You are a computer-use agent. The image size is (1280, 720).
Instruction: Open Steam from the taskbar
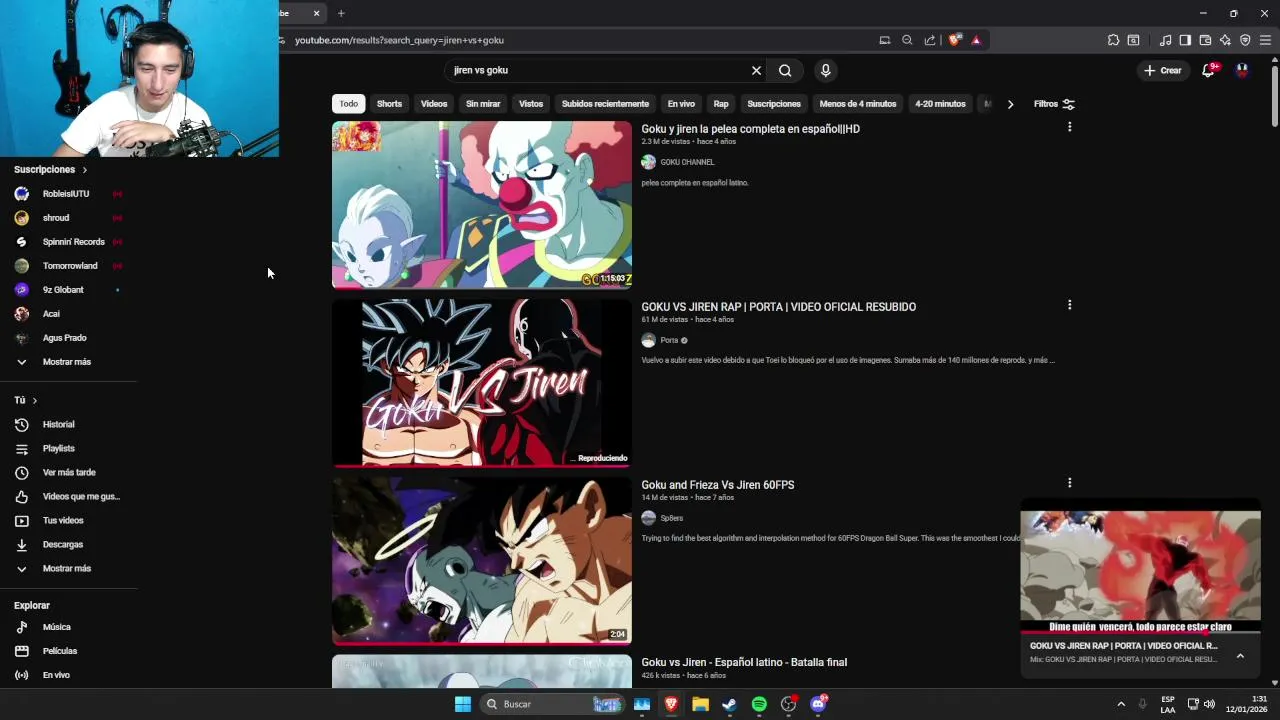[730, 704]
